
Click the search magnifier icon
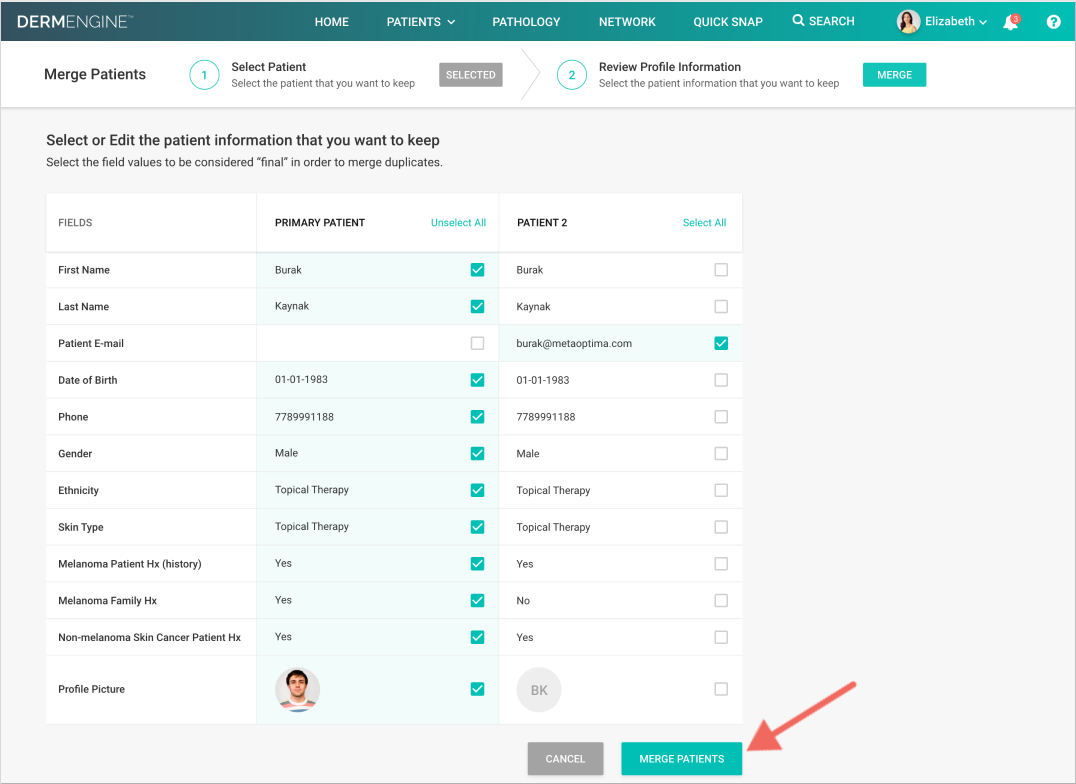pyautogui.click(x=798, y=21)
